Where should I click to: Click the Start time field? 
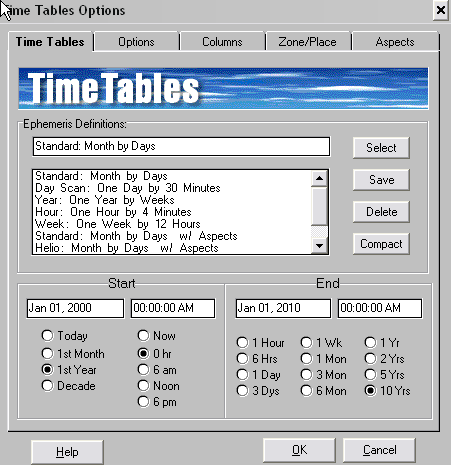pyautogui.click(x=173, y=308)
